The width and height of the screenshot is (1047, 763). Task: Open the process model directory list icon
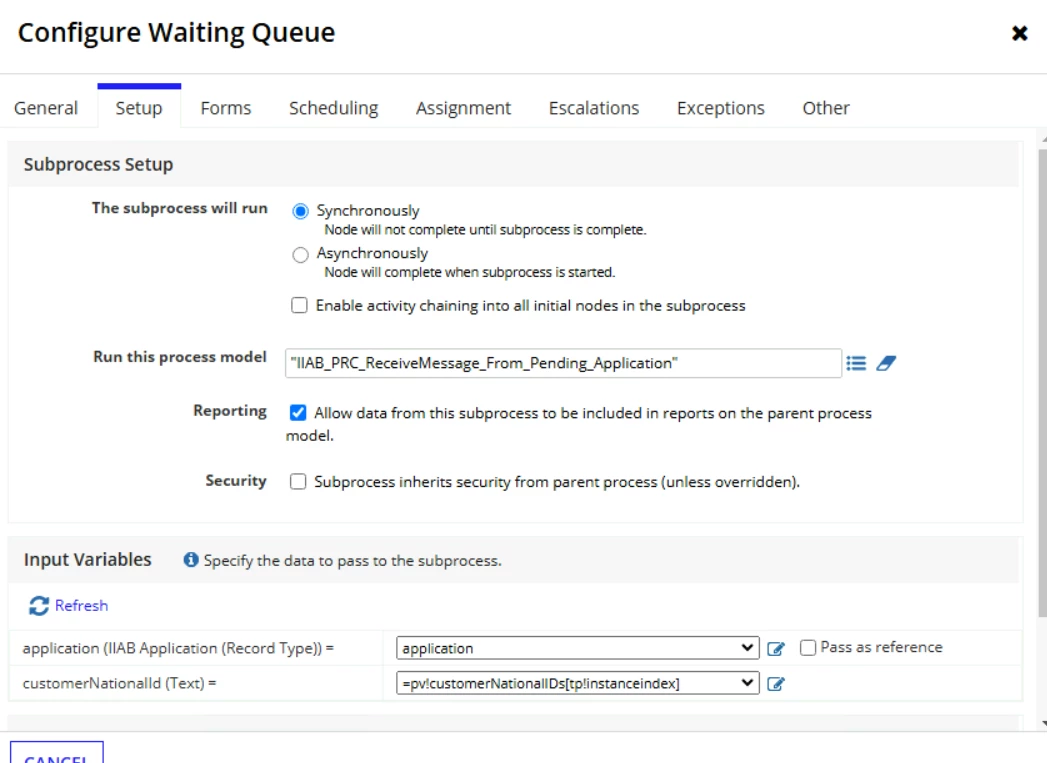(x=856, y=363)
